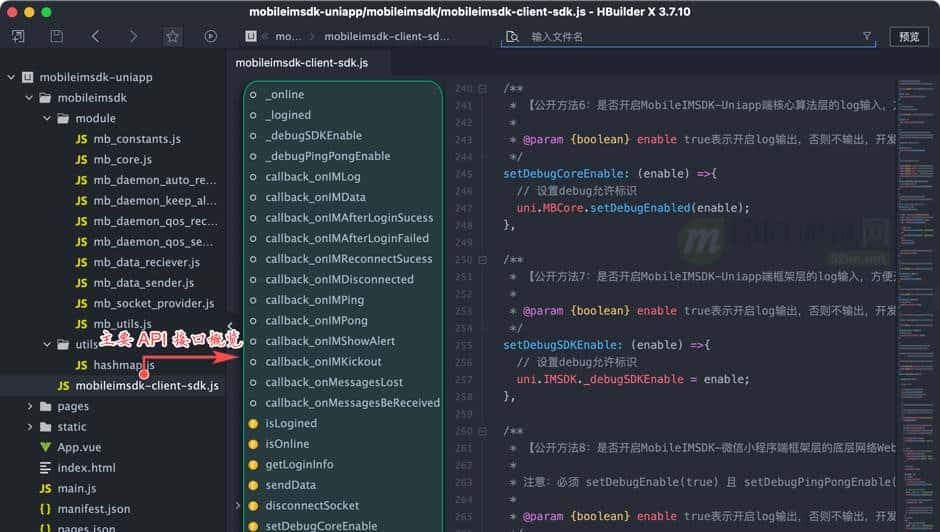Image resolution: width=940 pixels, height=532 pixels.
Task: Click property icon beside callback_onIMPing
Action: [253, 300]
